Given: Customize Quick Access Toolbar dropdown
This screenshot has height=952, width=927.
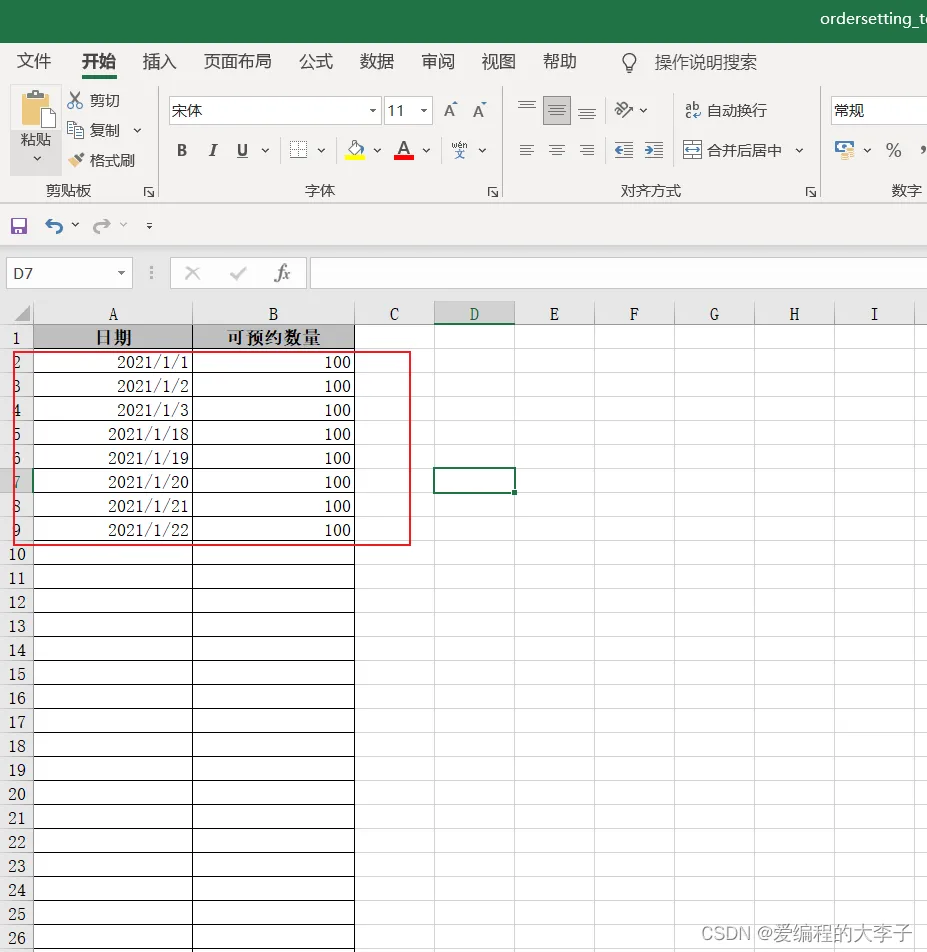Looking at the screenshot, I should point(149,226).
